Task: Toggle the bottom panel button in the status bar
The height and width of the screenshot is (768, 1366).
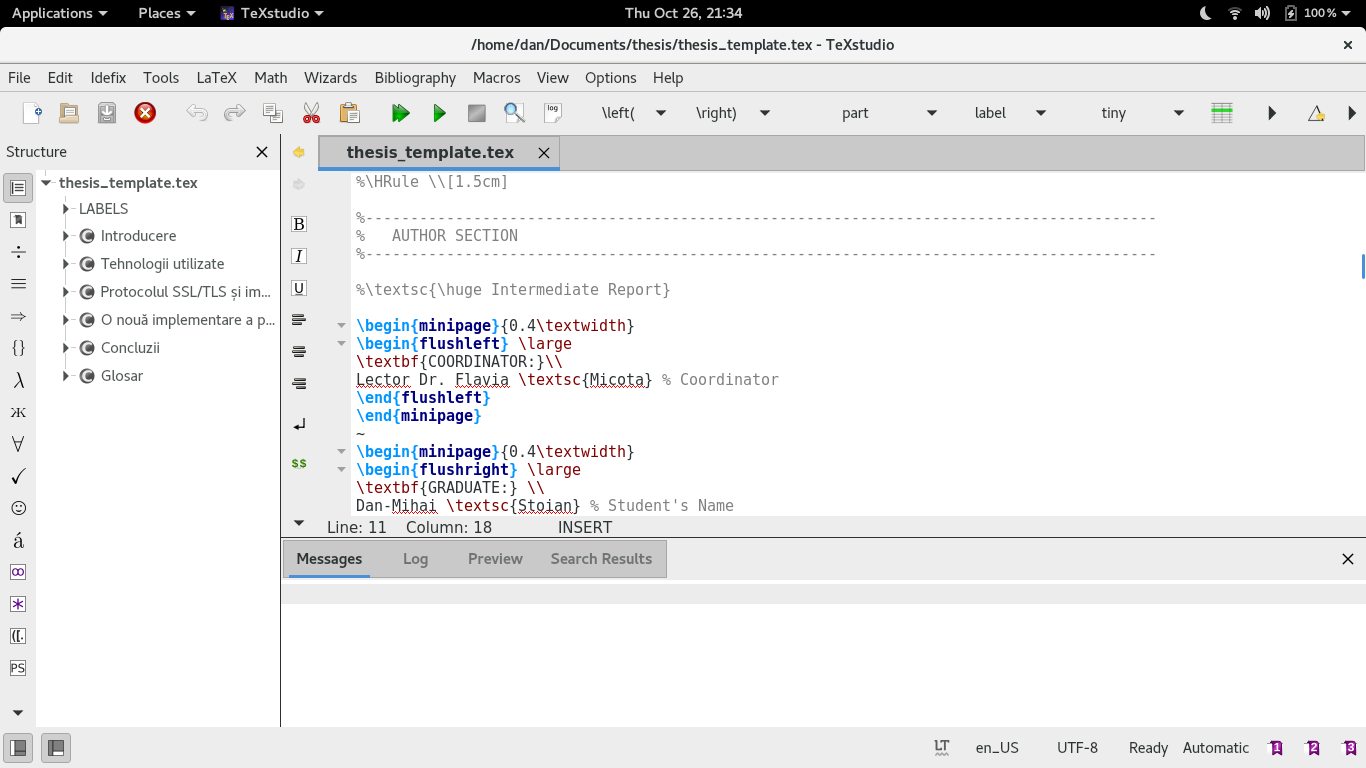Action: point(55,747)
